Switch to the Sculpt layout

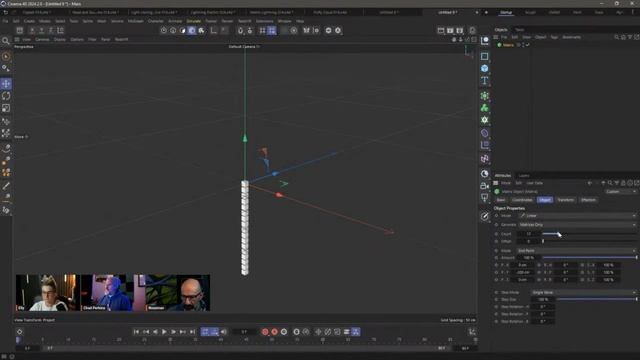(530, 13)
